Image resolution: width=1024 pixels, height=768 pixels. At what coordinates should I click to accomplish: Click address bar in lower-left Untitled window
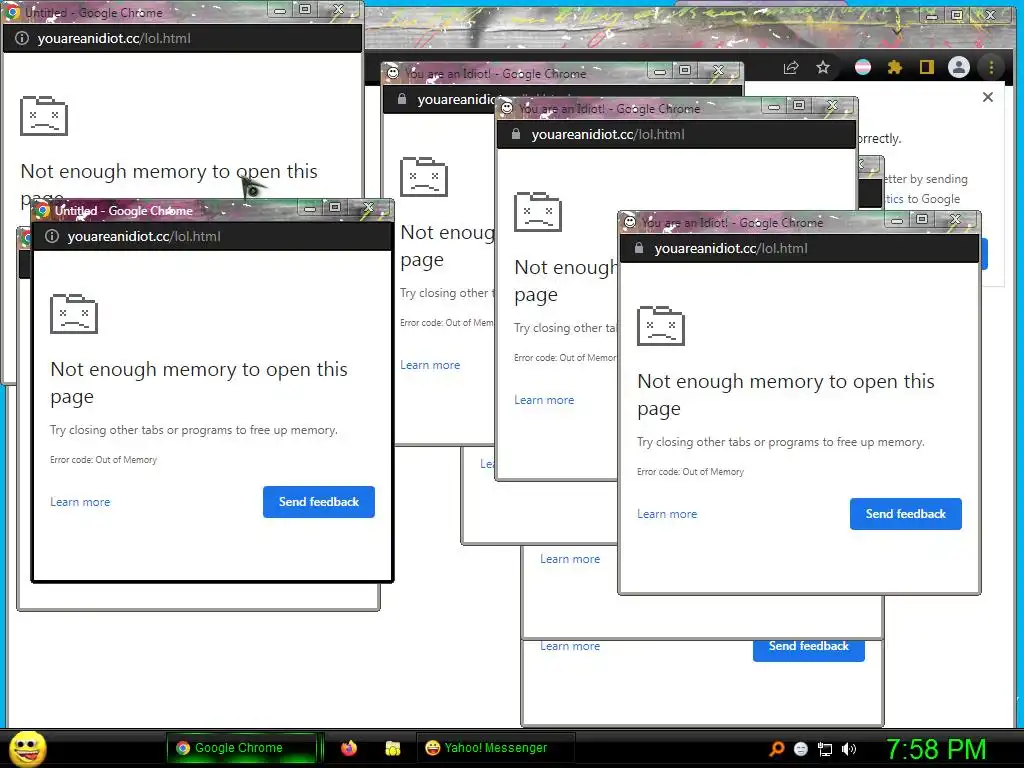(212, 236)
